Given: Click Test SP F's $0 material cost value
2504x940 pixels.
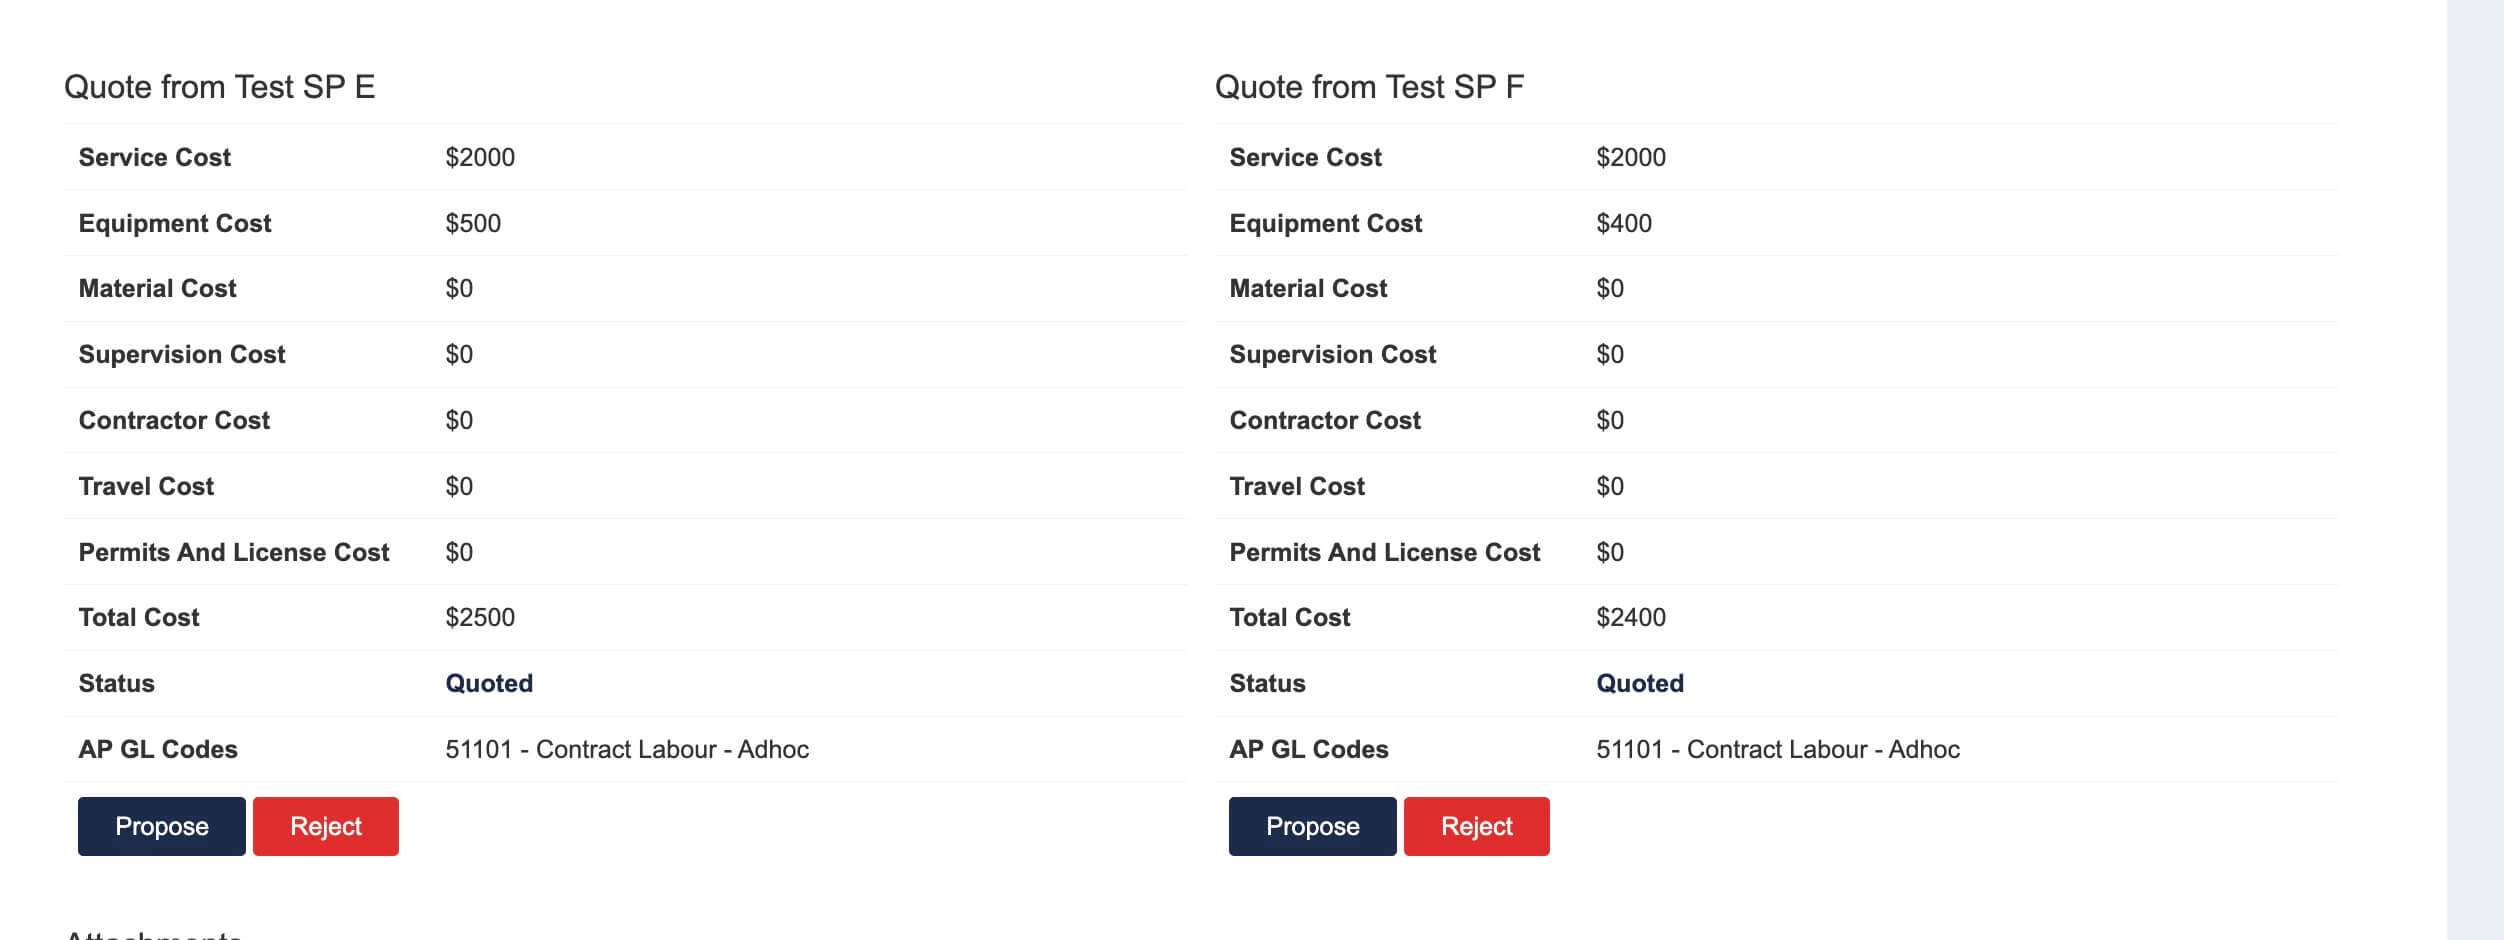Looking at the screenshot, I should point(1610,288).
